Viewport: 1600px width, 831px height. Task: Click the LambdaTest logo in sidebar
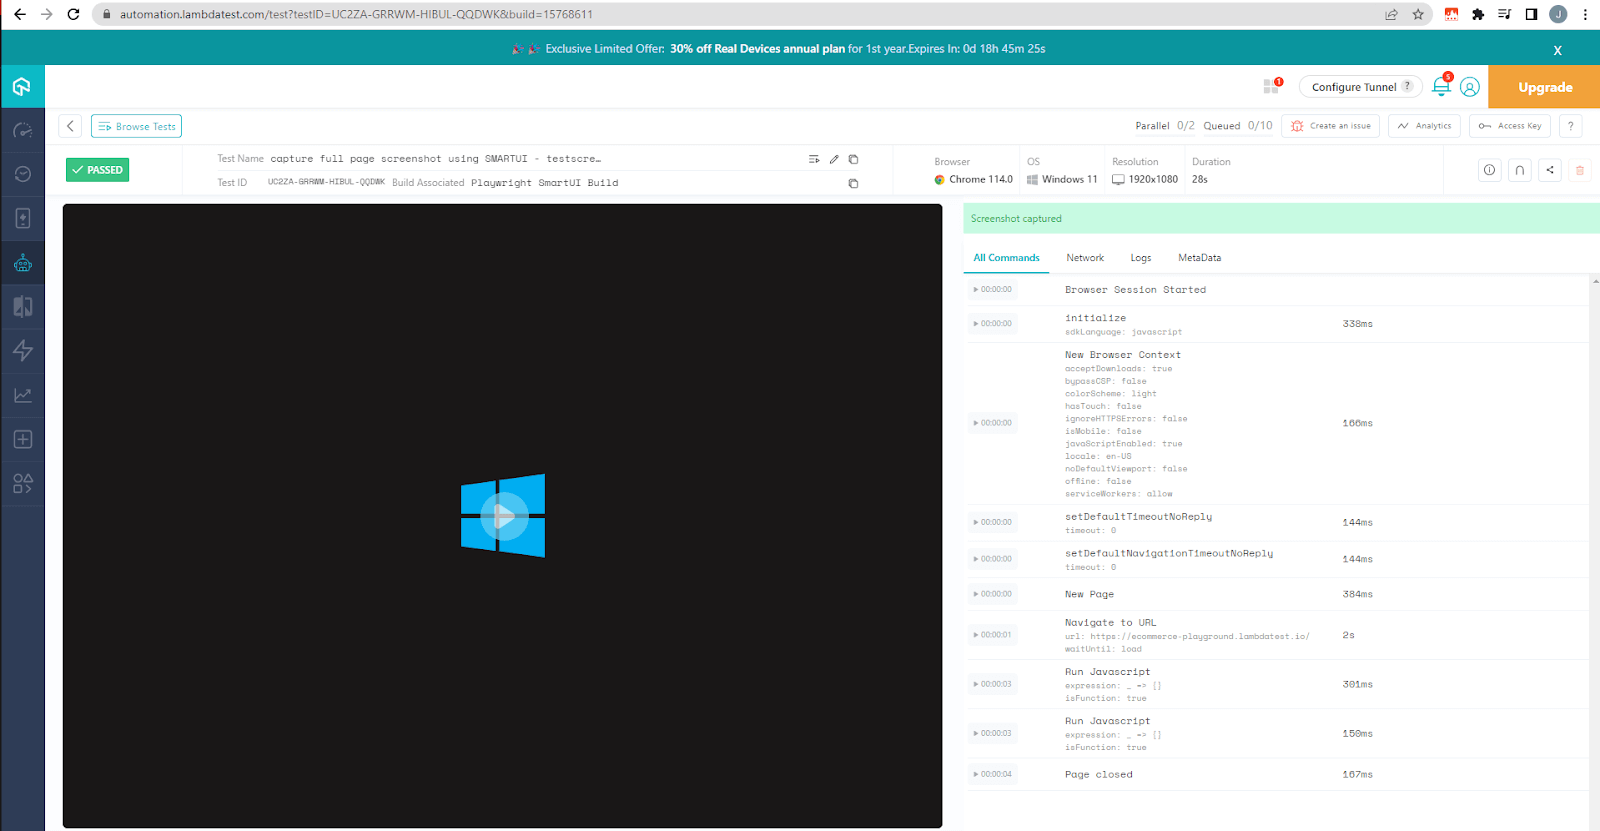pos(22,87)
